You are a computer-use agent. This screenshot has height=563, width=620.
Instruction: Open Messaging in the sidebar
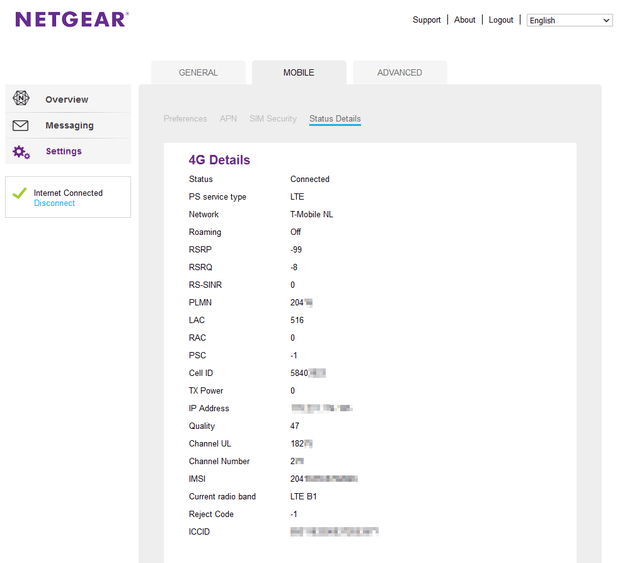tap(68, 125)
